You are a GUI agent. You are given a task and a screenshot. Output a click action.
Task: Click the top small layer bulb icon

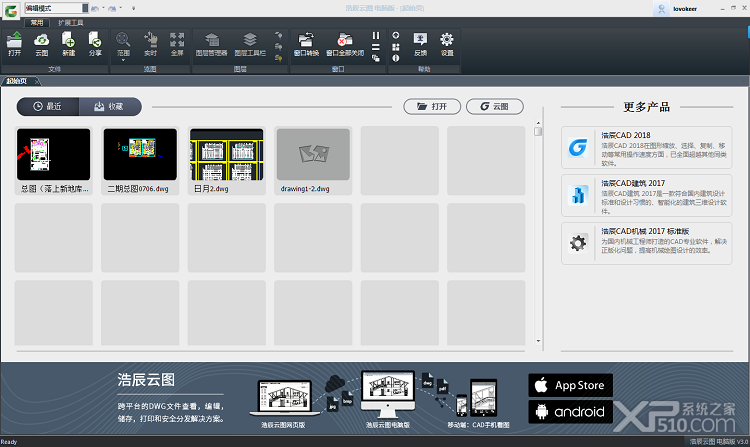tap(278, 35)
